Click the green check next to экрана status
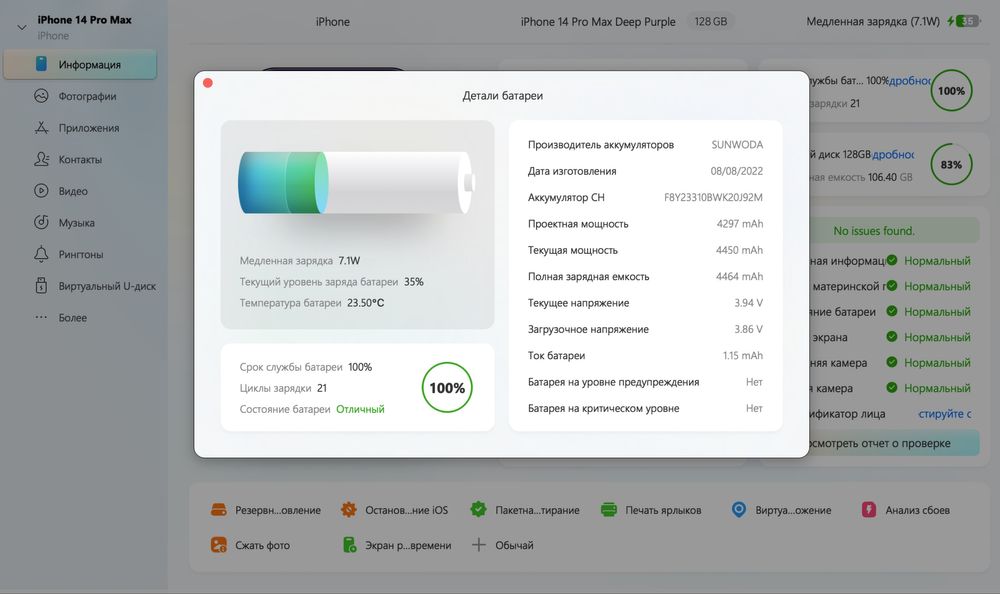 (892, 336)
